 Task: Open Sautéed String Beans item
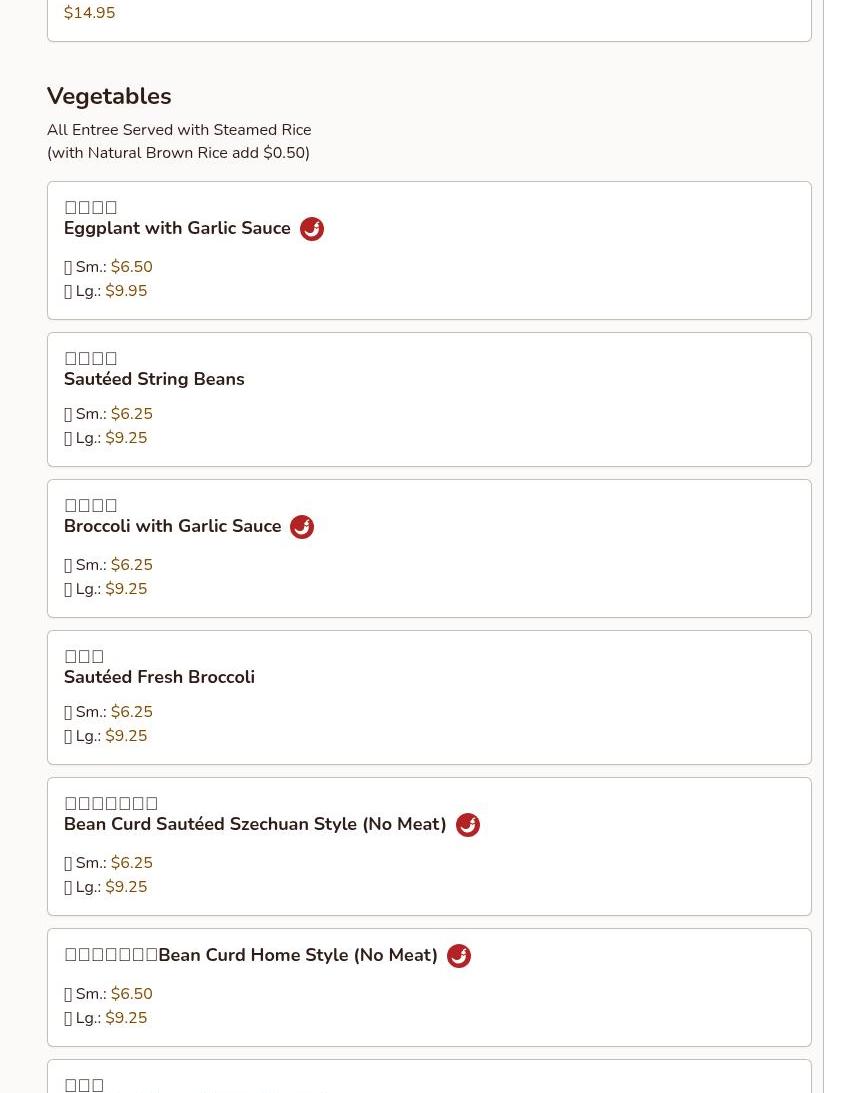tap(154, 379)
